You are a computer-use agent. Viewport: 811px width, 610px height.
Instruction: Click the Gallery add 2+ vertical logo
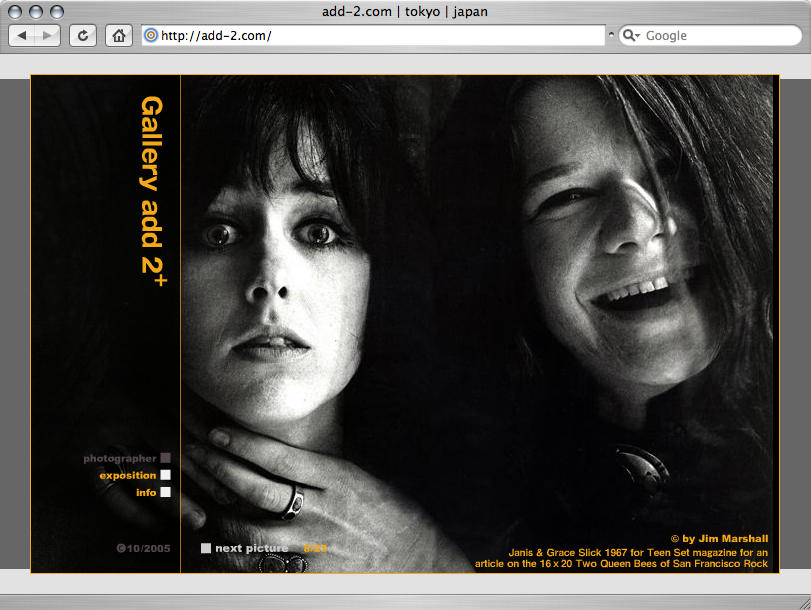click(154, 191)
